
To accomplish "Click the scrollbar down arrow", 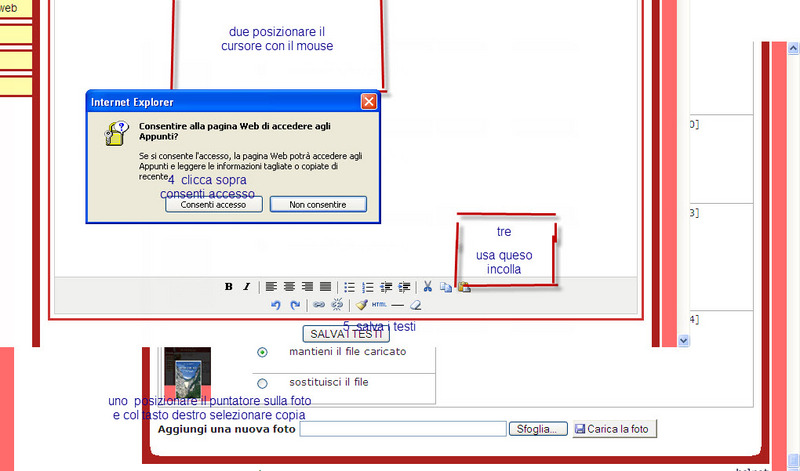I will pos(684,340).
